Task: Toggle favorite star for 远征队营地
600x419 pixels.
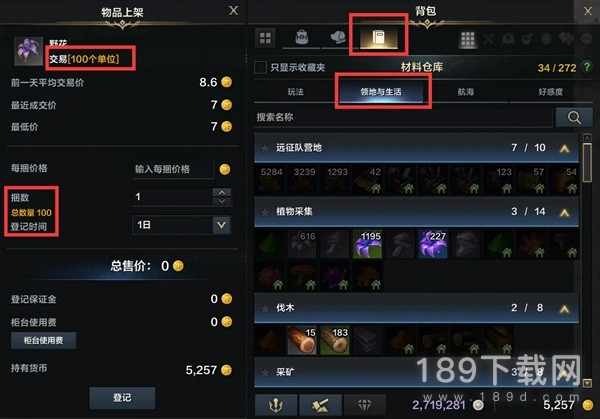Action: point(264,148)
